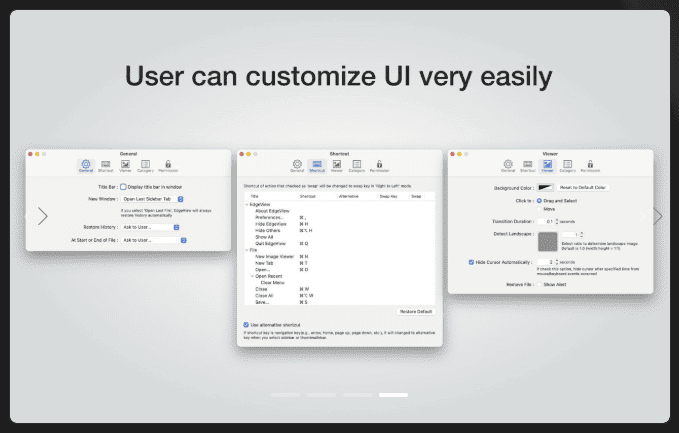The image size is (679, 433).
Task: Jump to third carousel page indicator
Action: pos(357,395)
